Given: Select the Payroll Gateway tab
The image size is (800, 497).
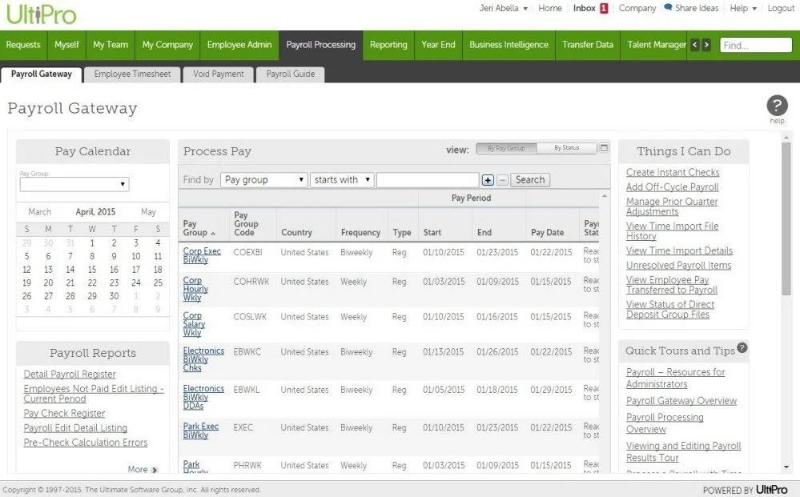Looking at the screenshot, I should coord(41,74).
